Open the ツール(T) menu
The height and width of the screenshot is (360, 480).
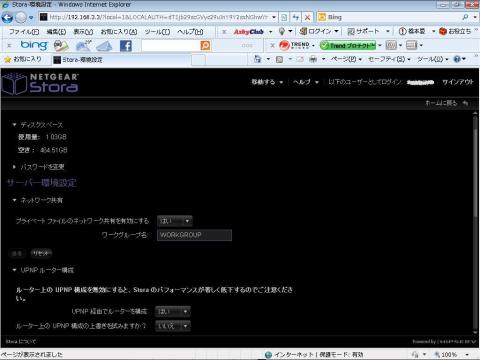(x=157, y=32)
